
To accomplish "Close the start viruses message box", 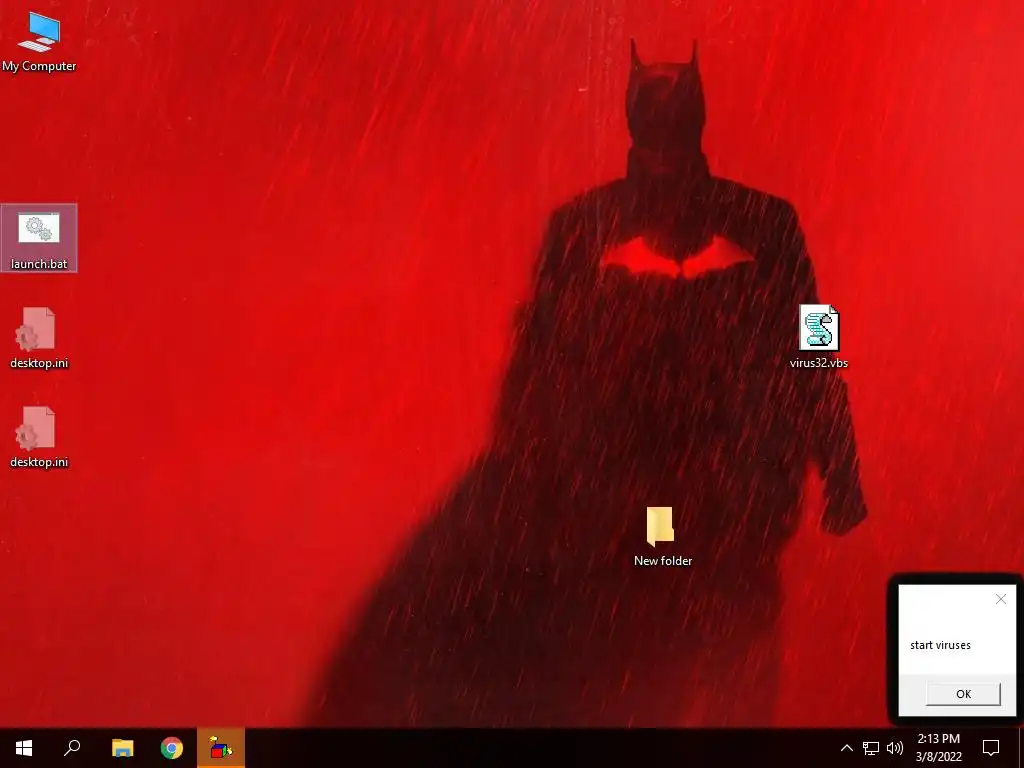I will (x=1000, y=599).
